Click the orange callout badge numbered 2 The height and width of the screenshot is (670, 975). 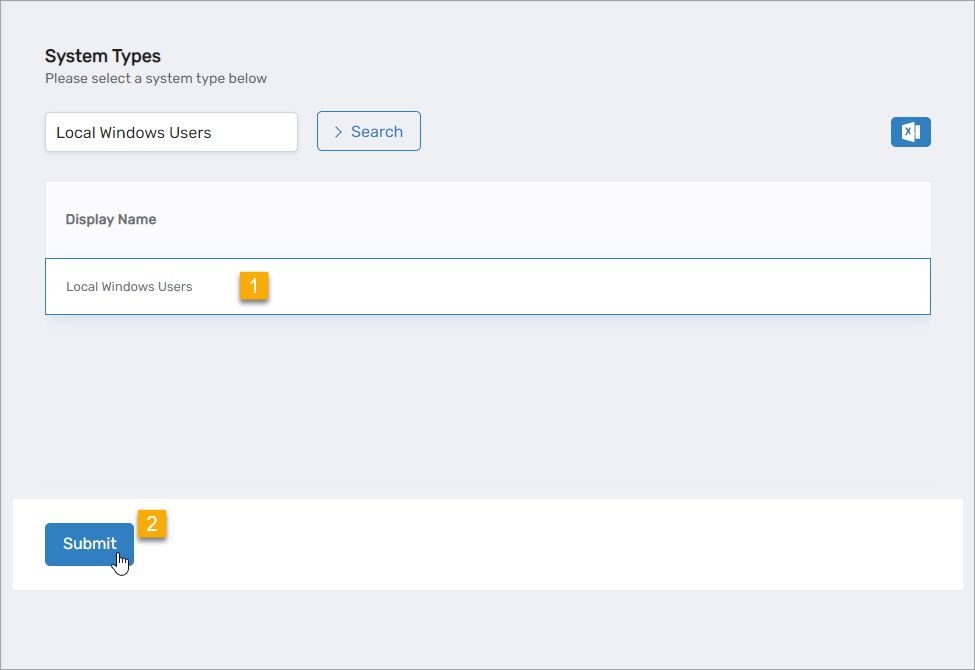[152, 524]
